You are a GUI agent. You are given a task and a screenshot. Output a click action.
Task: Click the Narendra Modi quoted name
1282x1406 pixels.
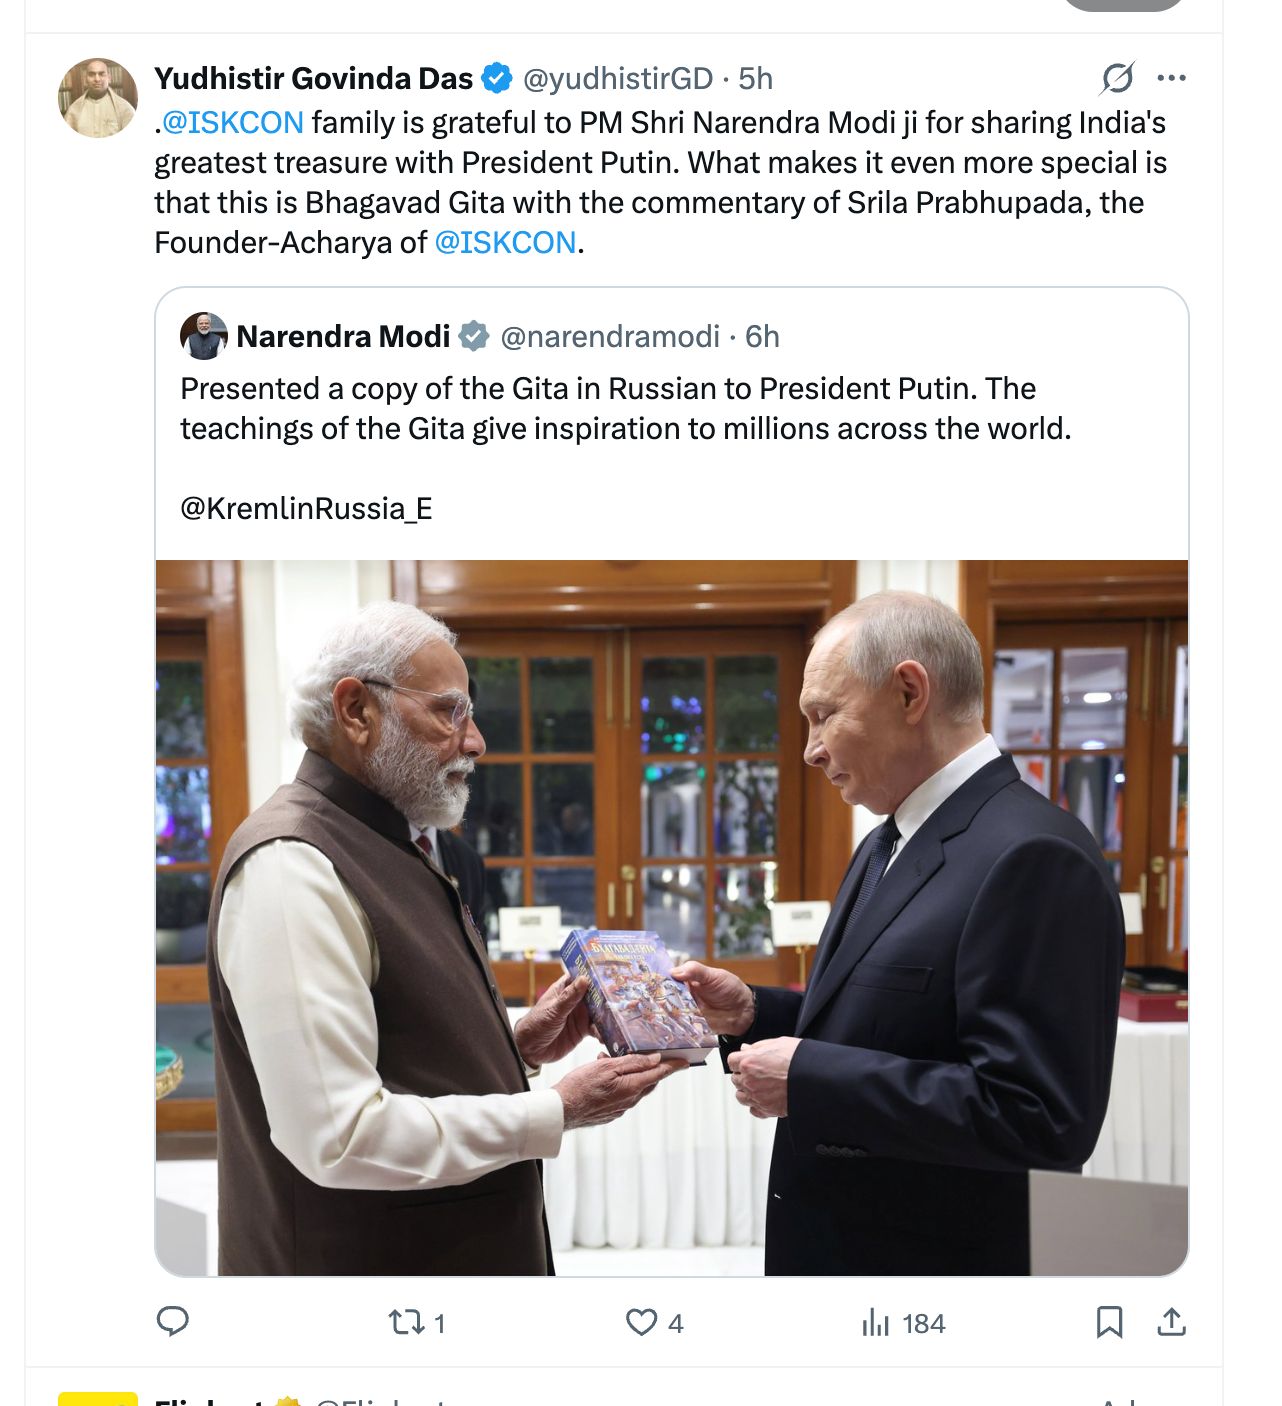coord(343,336)
